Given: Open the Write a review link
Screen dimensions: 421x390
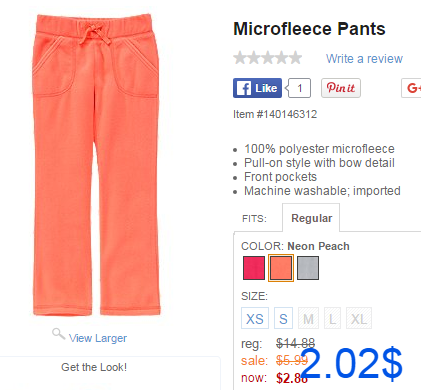Looking at the screenshot, I should click(x=364, y=59).
